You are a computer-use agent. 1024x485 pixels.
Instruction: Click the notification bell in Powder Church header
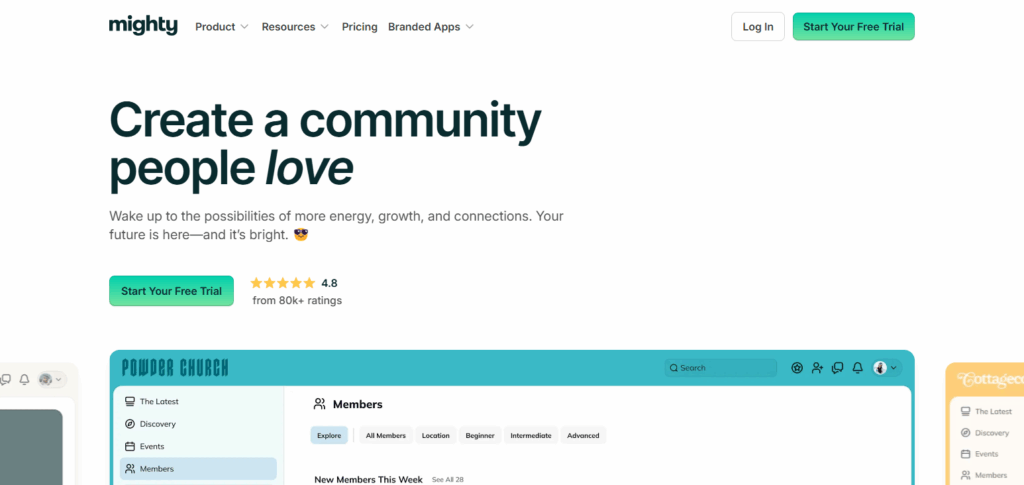point(858,368)
